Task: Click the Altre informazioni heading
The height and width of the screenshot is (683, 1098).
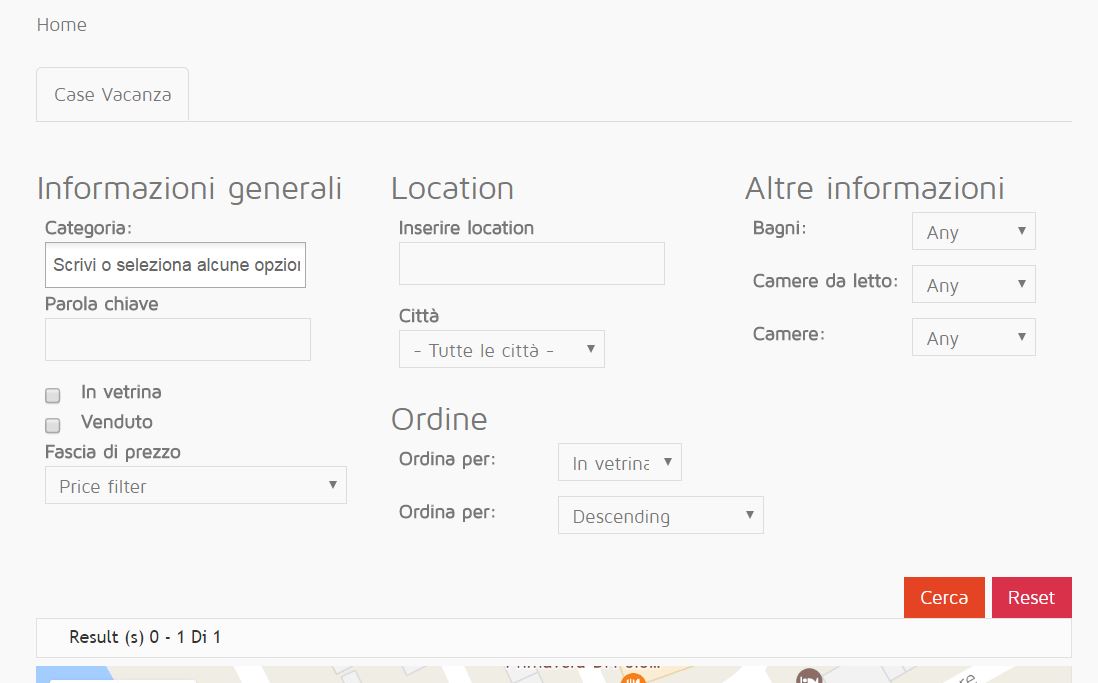Action: (875, 189)
